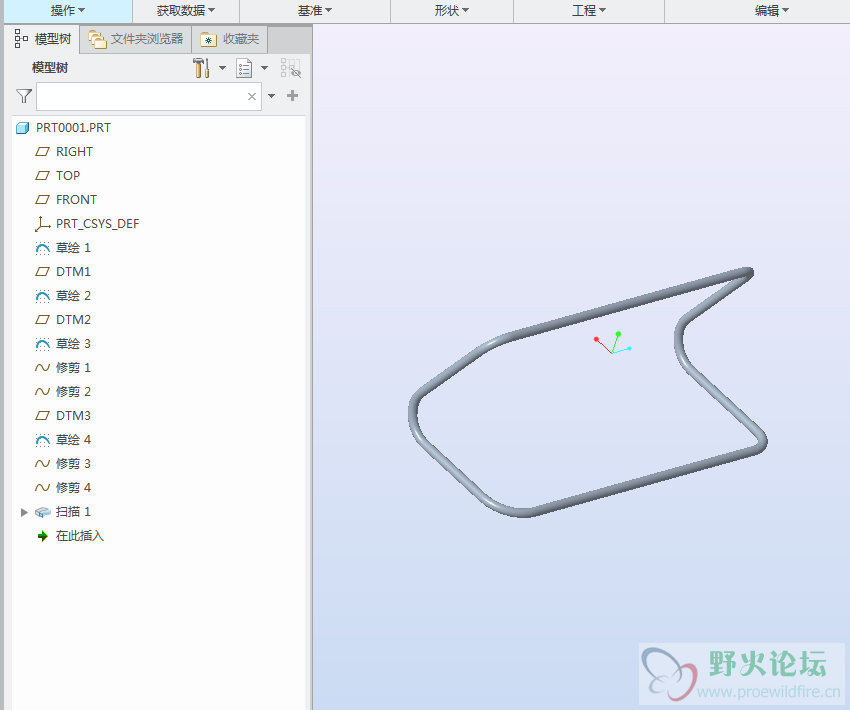The width and height of the screenshot is (850, 710).
Task: Clear the model tree search field
Action: pos(252,96)
